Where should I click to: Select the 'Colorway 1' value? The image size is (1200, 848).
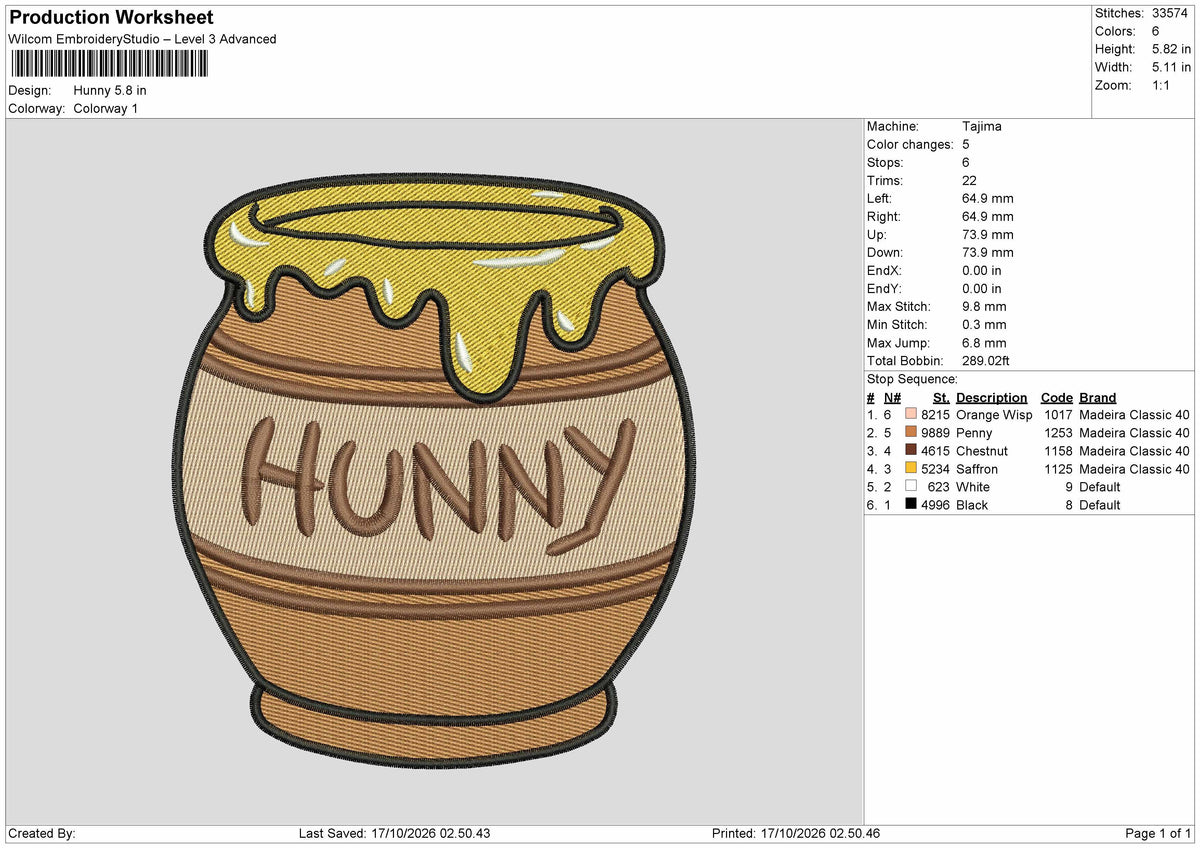[x=106, y=108]
